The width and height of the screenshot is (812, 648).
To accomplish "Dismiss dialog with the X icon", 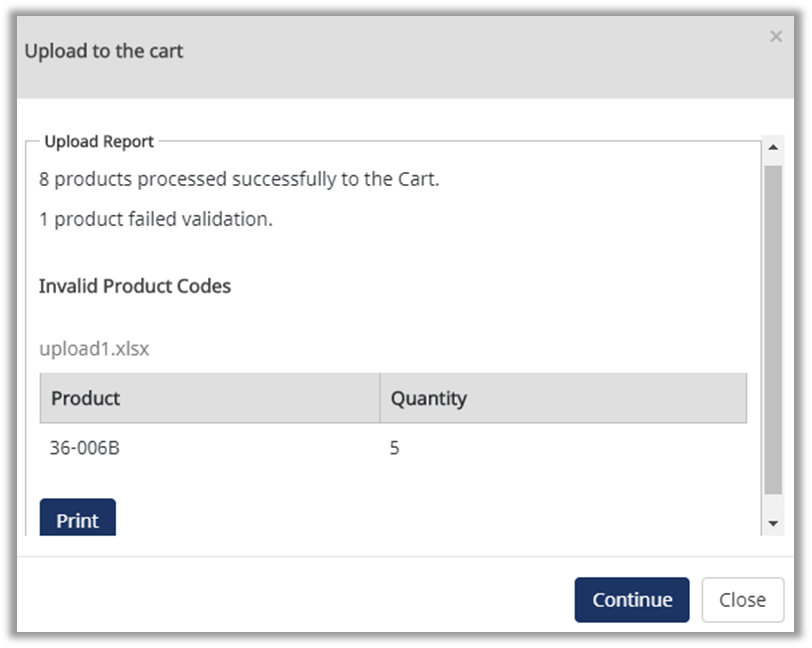I will coord(775,37).
